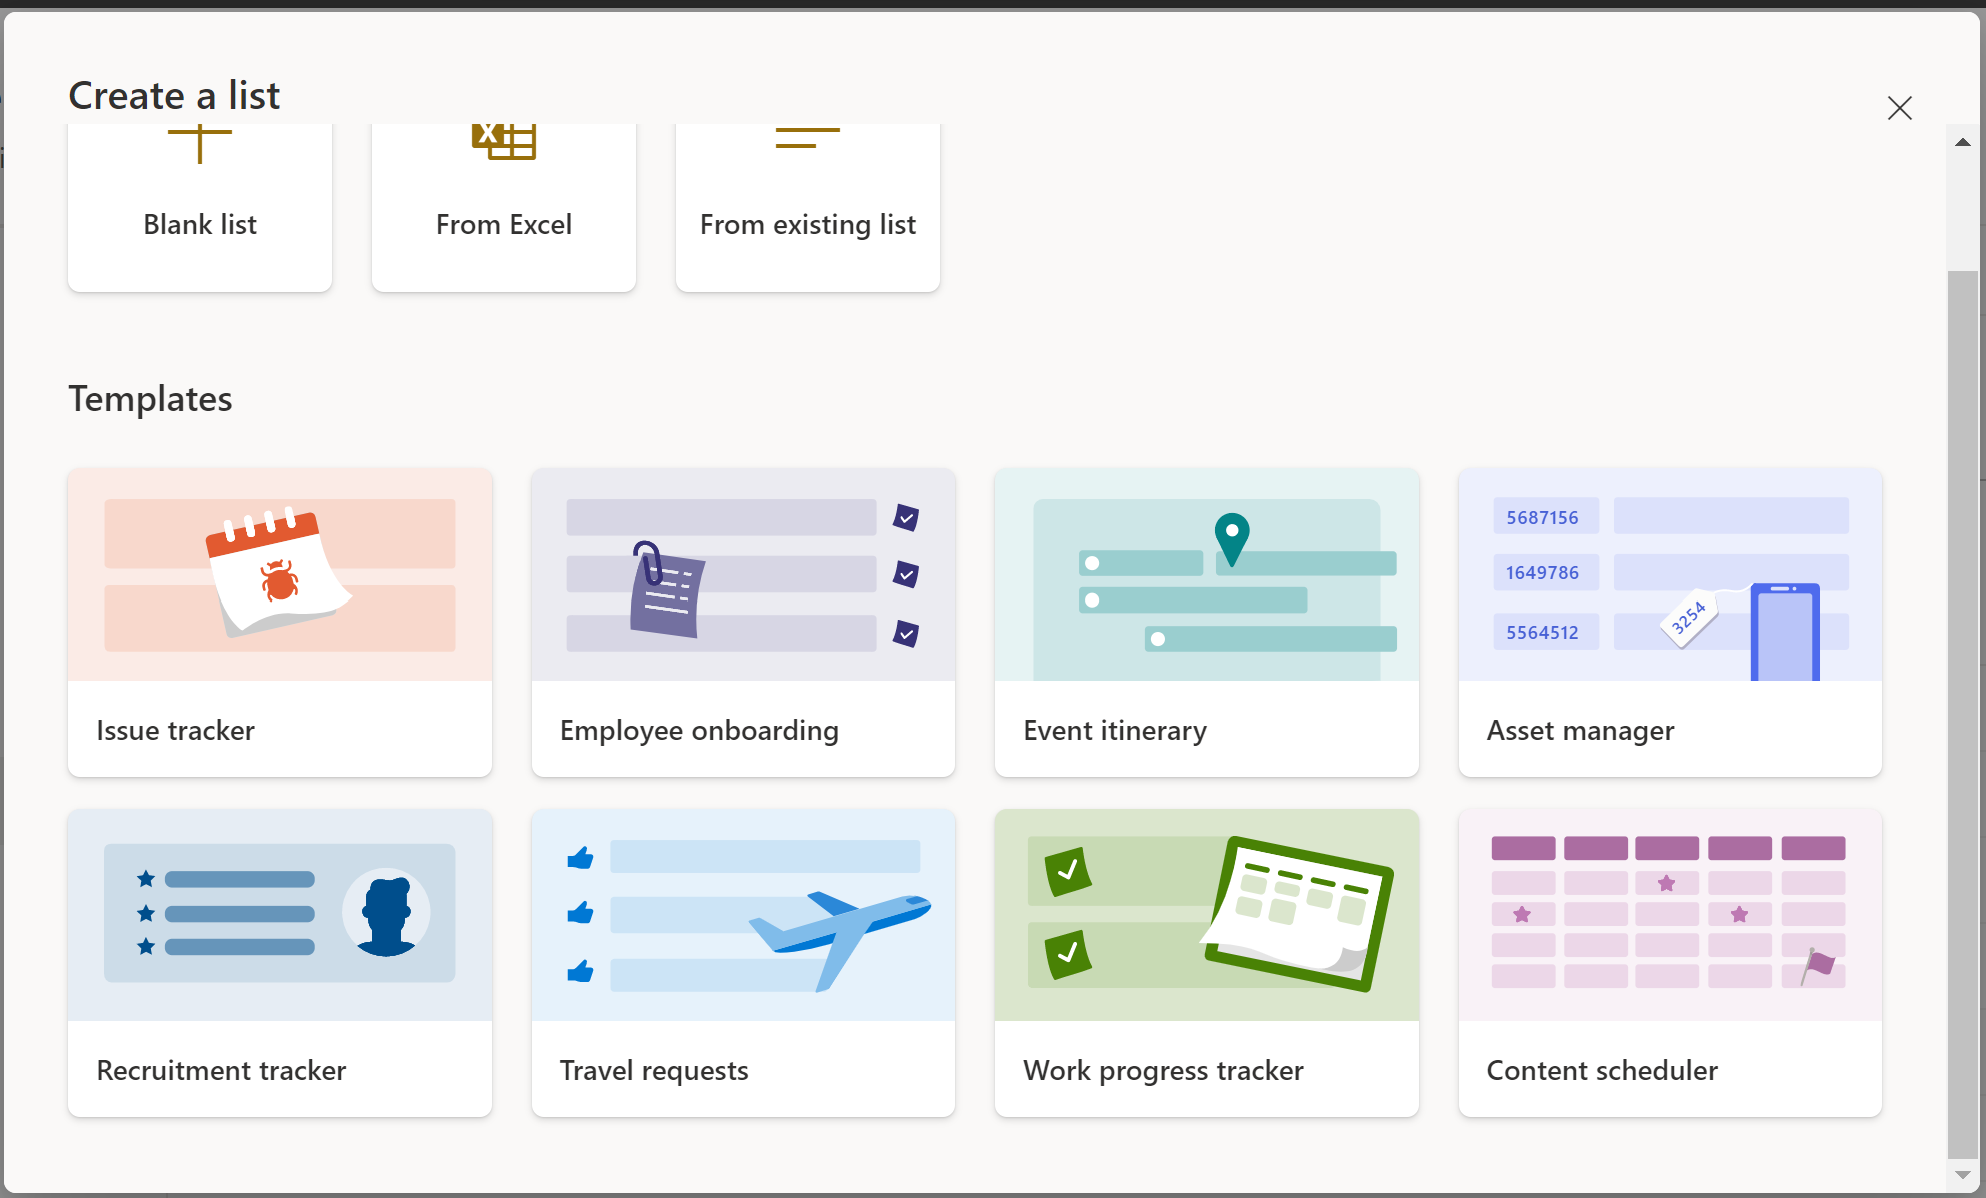The width and height of the screenshot is (1986, 1198).
Task: Click the green calendar icon in Work progress tracker
Action: 1298,913
